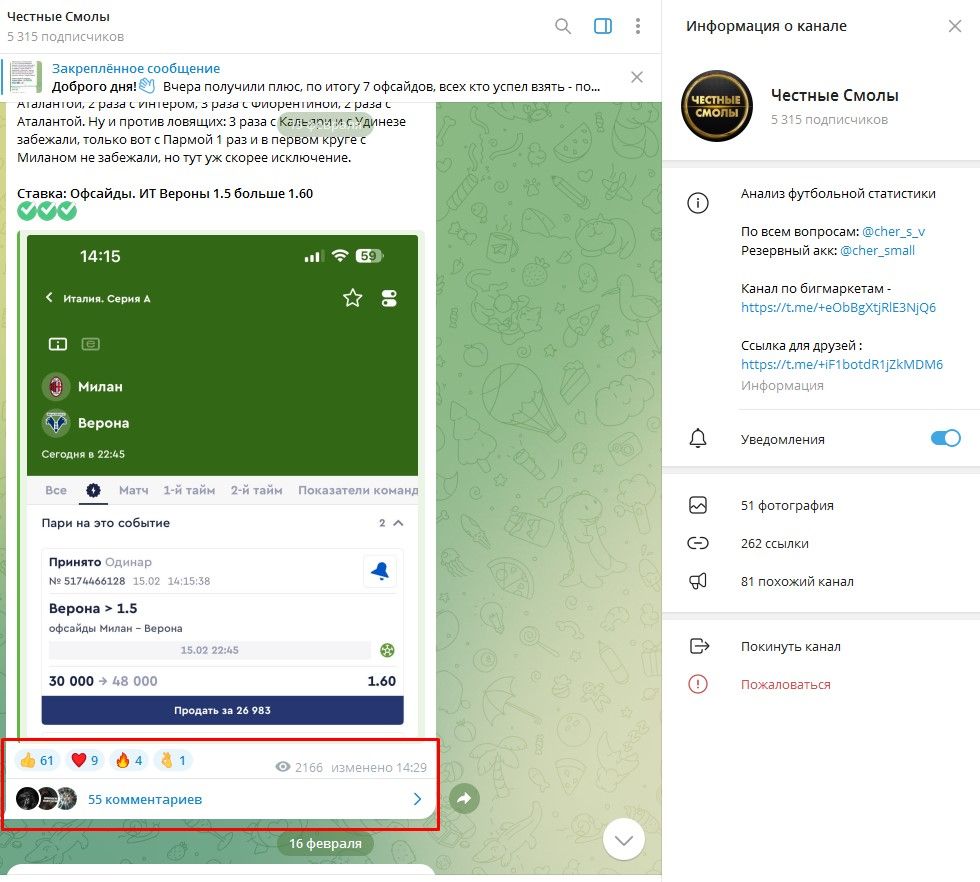Click the Продать за 26 983 button
Image resolution: width=980 pixels, height=882 pixels.
pyautogui.click(x=222, y=711)
